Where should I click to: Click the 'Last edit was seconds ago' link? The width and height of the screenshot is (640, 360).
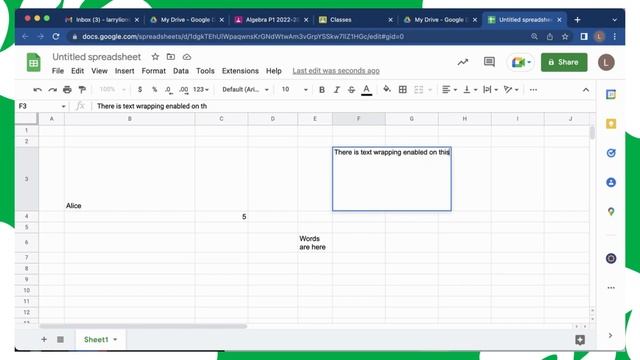coord(336,71)
